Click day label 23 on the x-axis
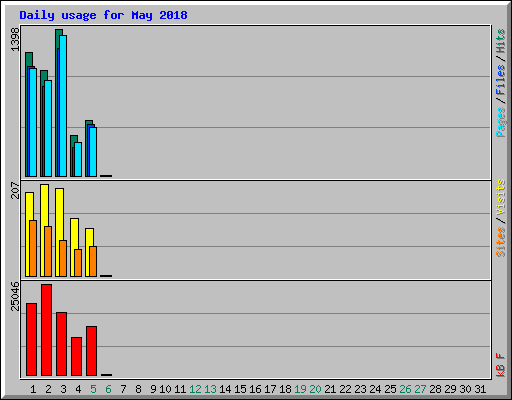Image resolution: width=512 pixels, height=400 pixels. 360,389
